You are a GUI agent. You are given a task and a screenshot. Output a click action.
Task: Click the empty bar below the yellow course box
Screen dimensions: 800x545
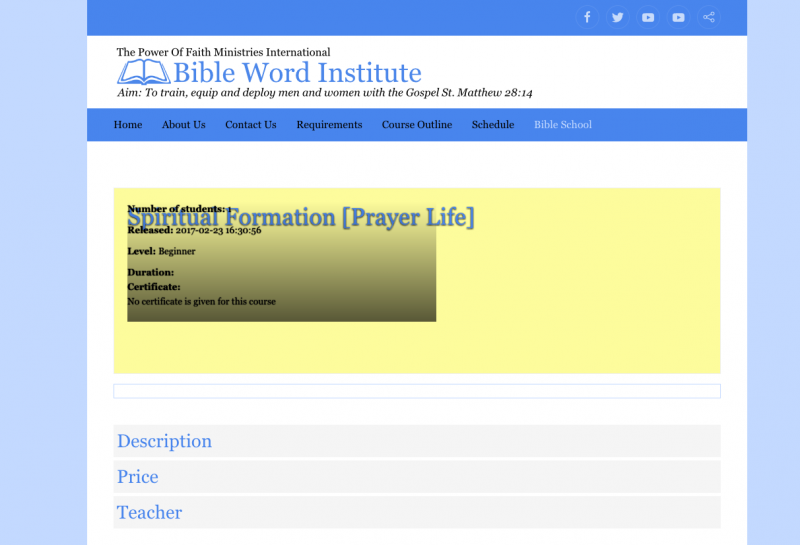click(x=417, y=391)
